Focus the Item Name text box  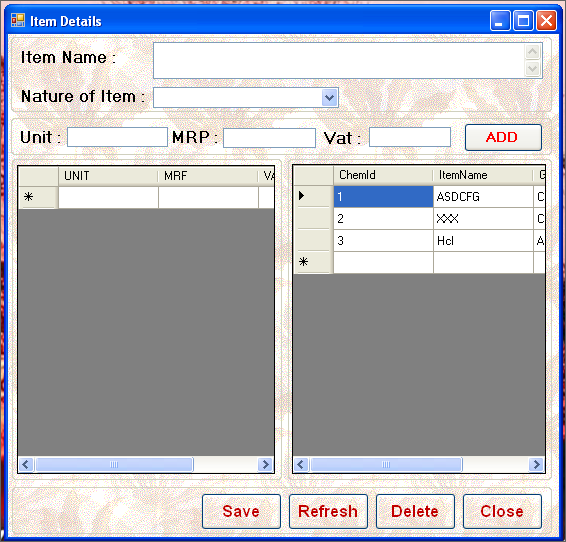(339, 60)
